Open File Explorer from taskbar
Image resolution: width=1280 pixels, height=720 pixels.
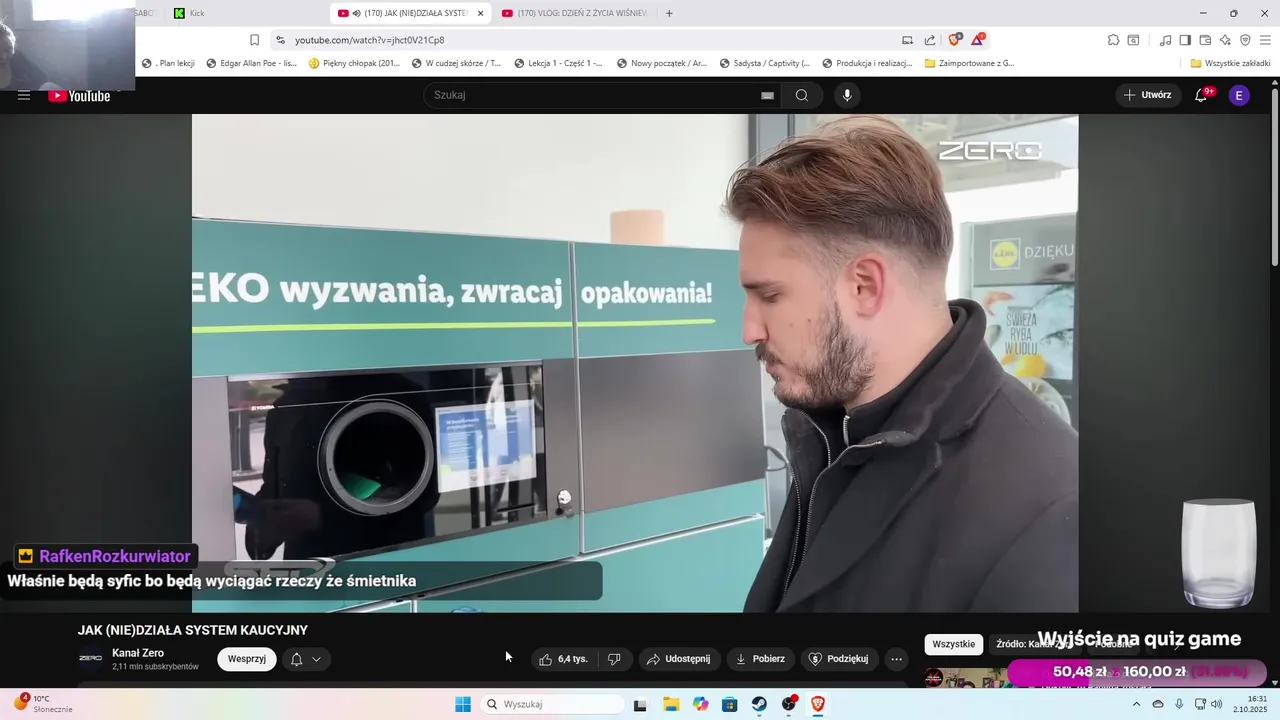pos(671,704)
